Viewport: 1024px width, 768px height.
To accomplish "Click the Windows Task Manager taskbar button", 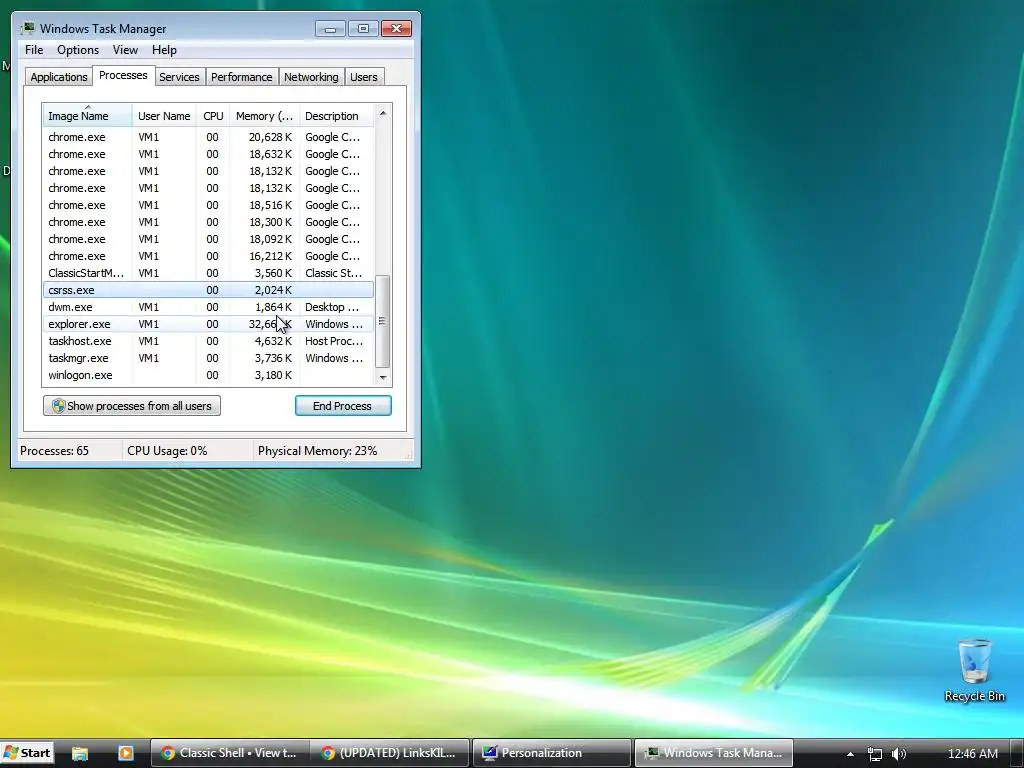I will click(x=714, y=753).
